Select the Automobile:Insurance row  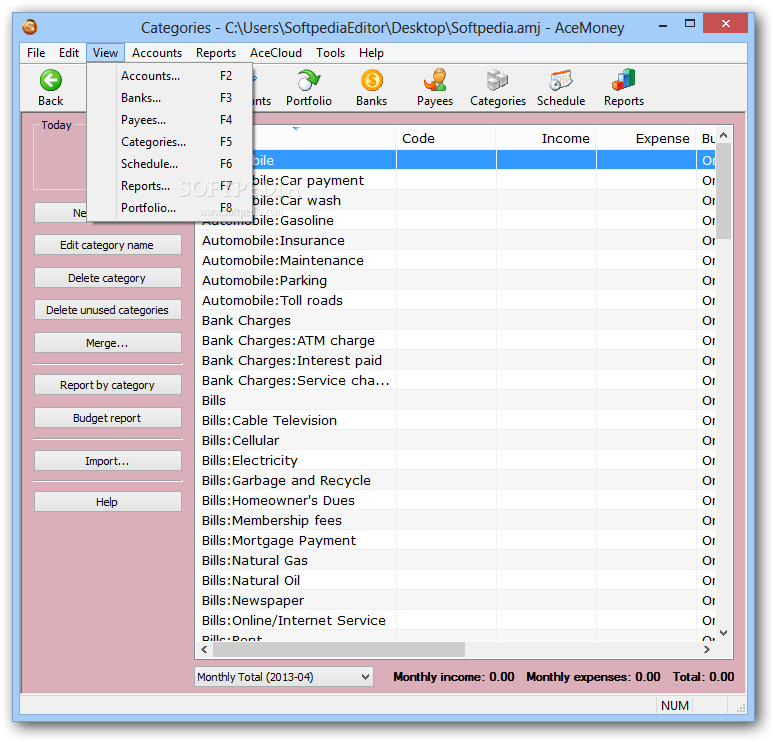click(x=455, y=241)
